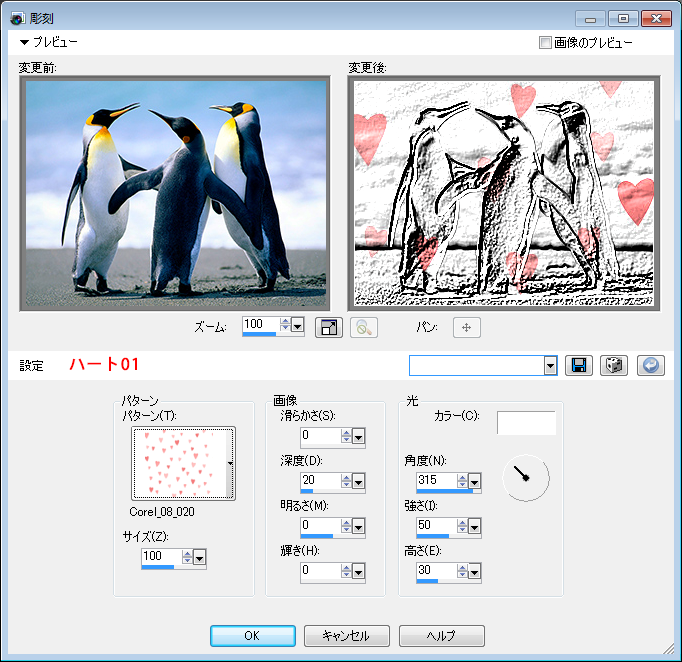Click the サイズ value field
The height and width of the screenshot is (662, 682).
160,556
